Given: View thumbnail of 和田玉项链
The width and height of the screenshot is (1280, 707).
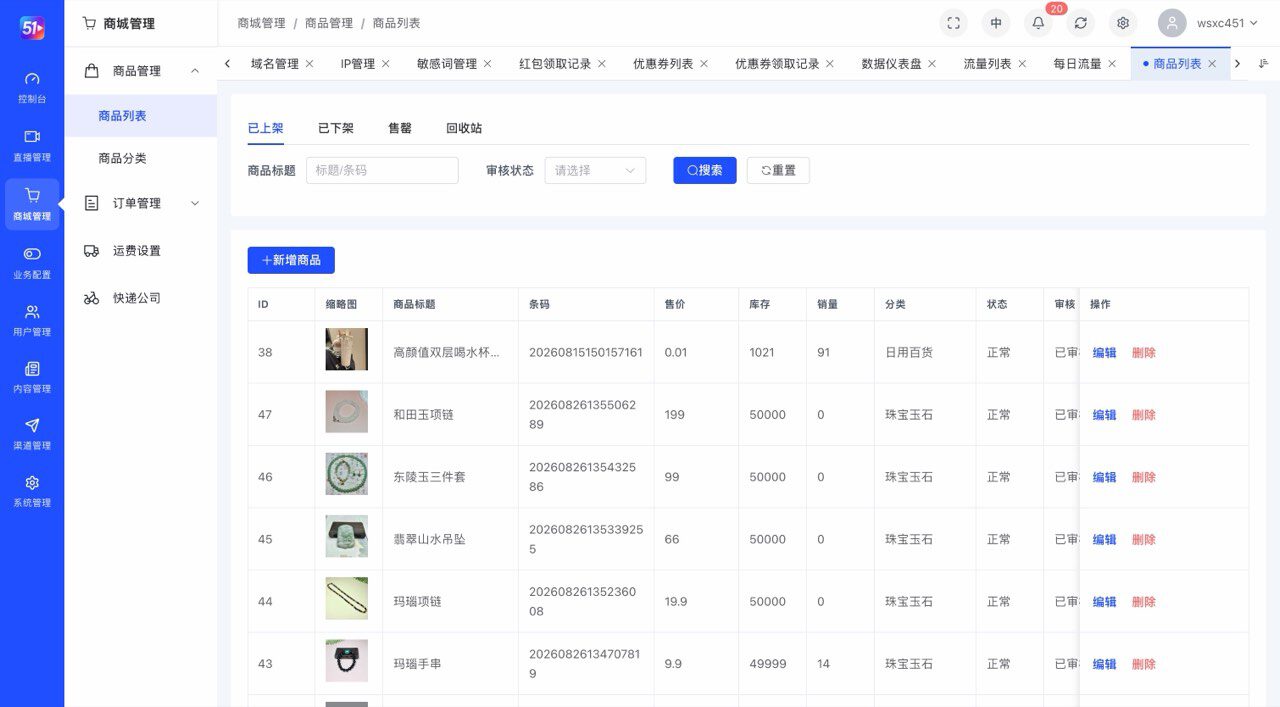Looking at the screenshot, I should 346,412.
